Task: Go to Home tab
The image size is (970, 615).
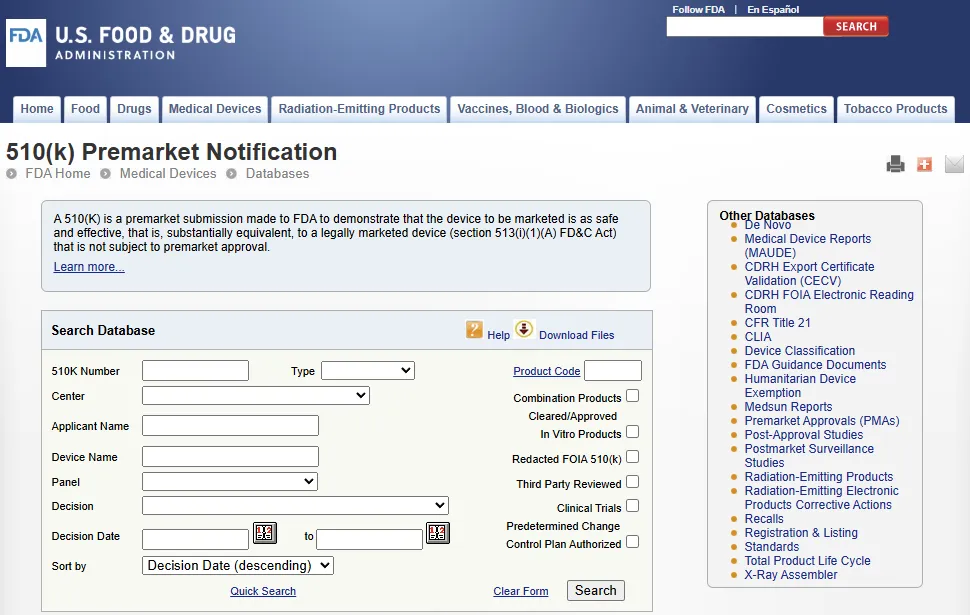Action: (x=37, y=109)
